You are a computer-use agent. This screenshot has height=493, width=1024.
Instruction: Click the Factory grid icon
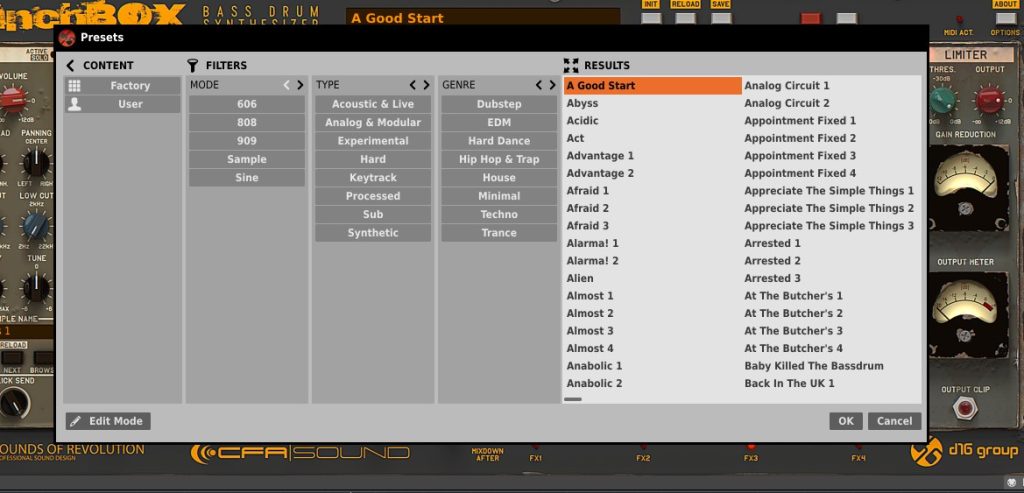click(74, 86)
